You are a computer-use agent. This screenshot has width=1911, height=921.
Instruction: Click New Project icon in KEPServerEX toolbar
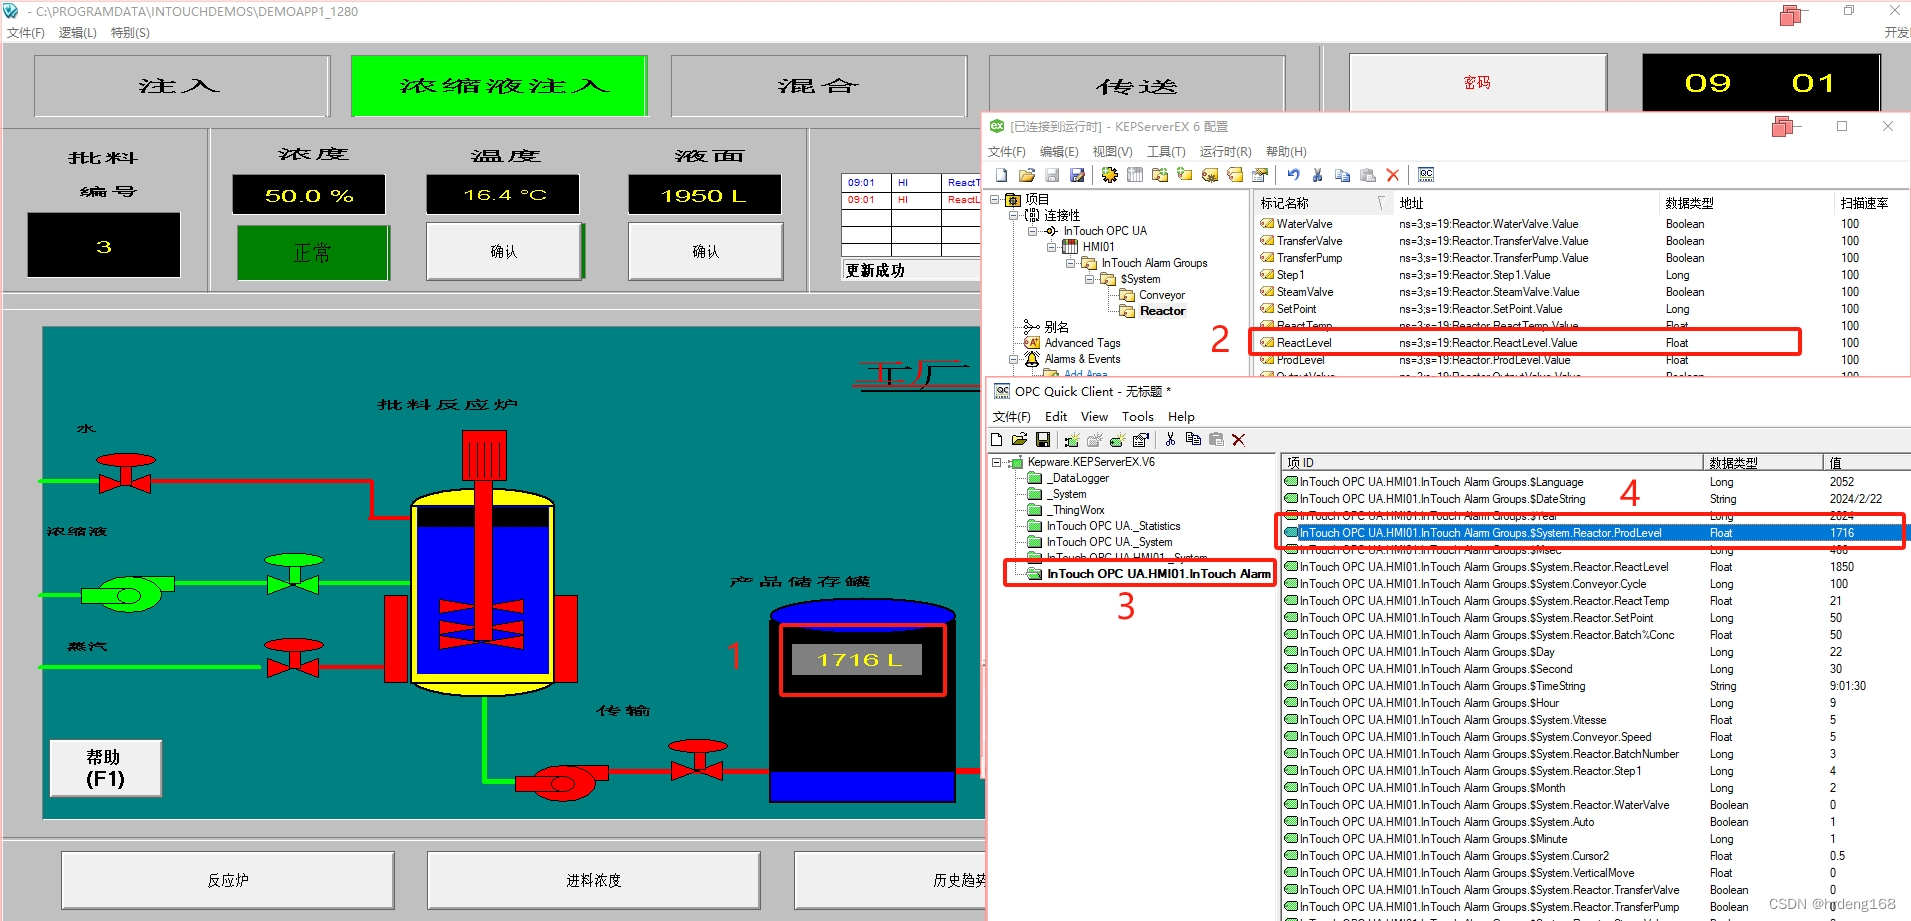[x=1001, y=175]
